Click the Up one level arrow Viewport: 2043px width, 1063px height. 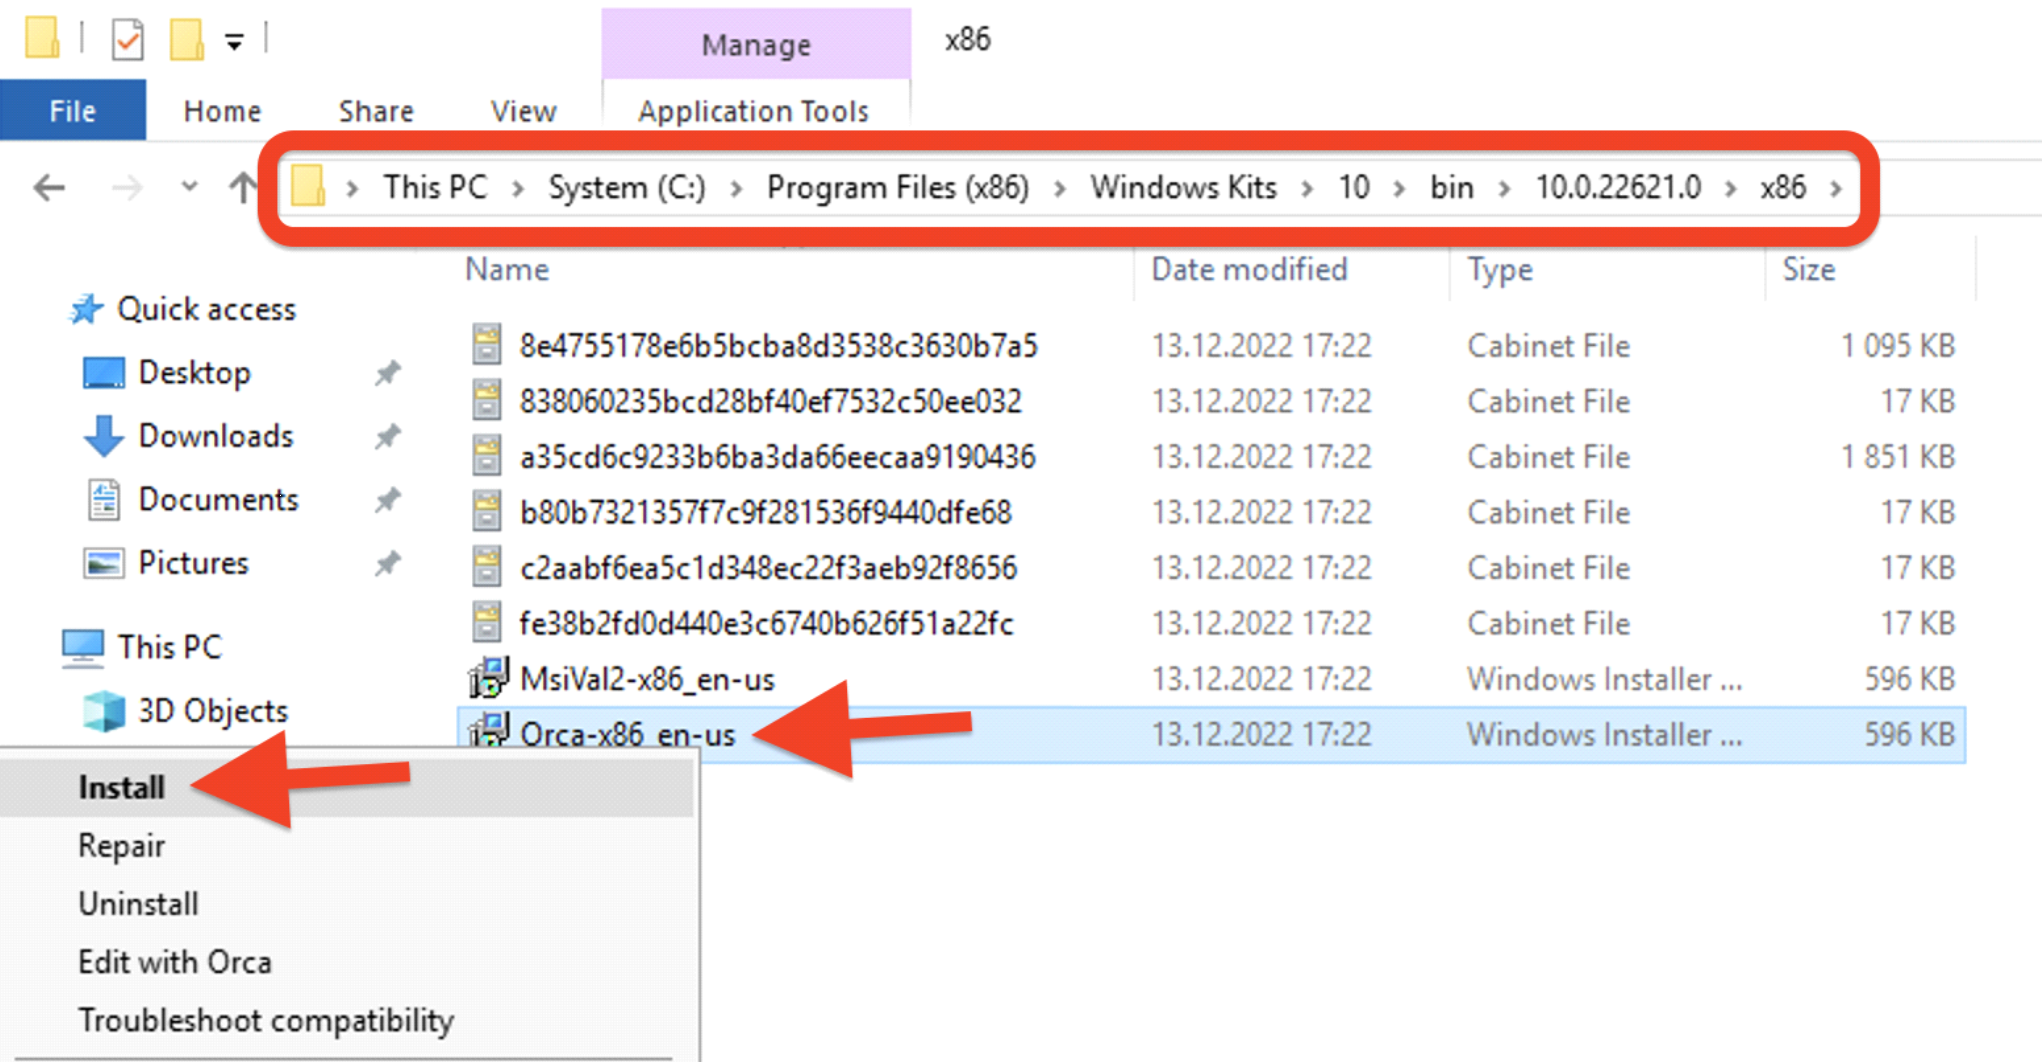pyautogui.click(x=241, y=187)
